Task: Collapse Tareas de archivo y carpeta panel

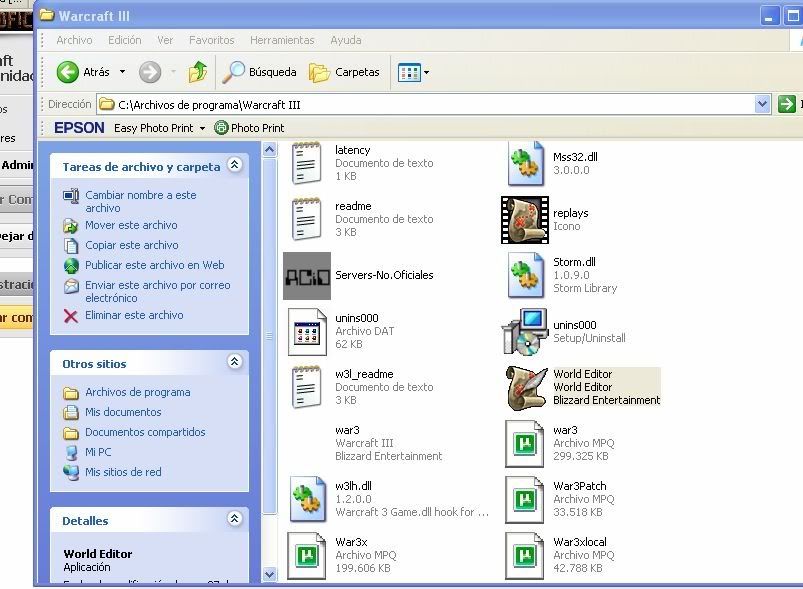Action: pos(235,164)
